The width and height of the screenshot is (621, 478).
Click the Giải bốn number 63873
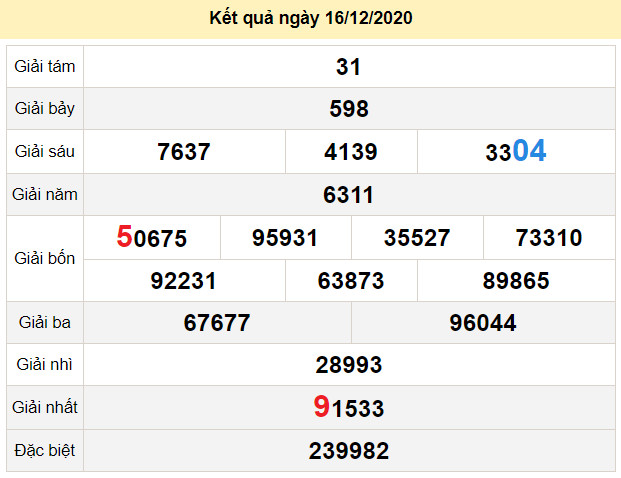(351, 281)
